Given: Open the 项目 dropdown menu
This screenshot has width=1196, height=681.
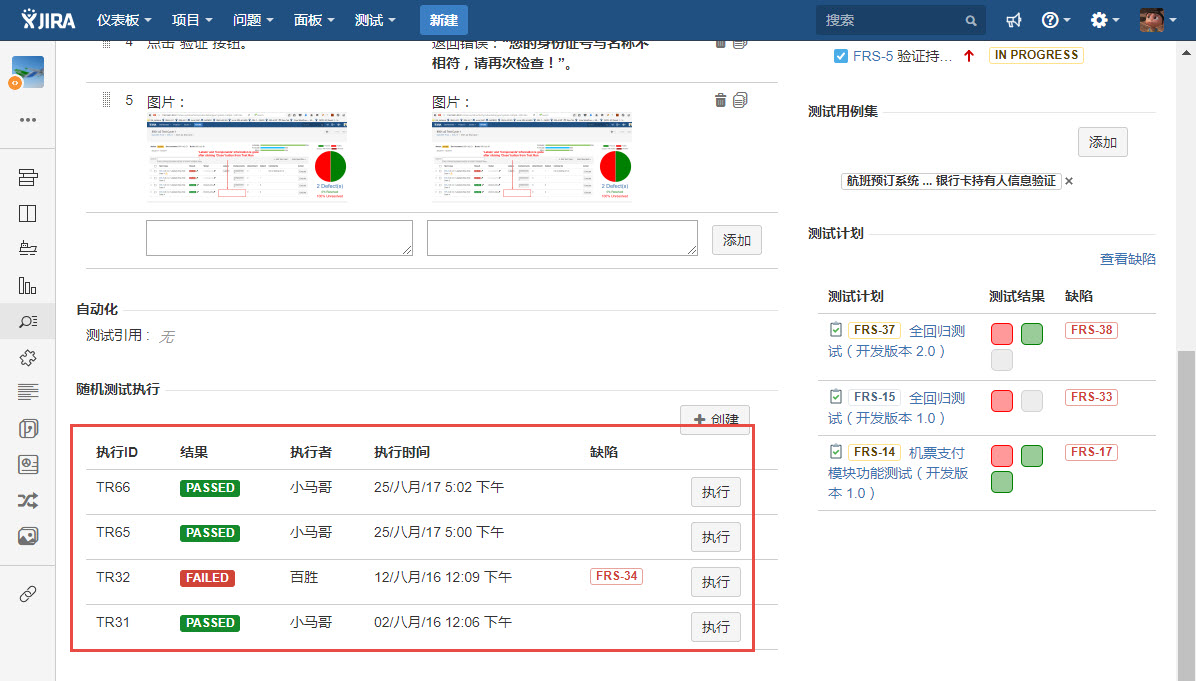Looking at the screenshot, I should tap(191, 21).
